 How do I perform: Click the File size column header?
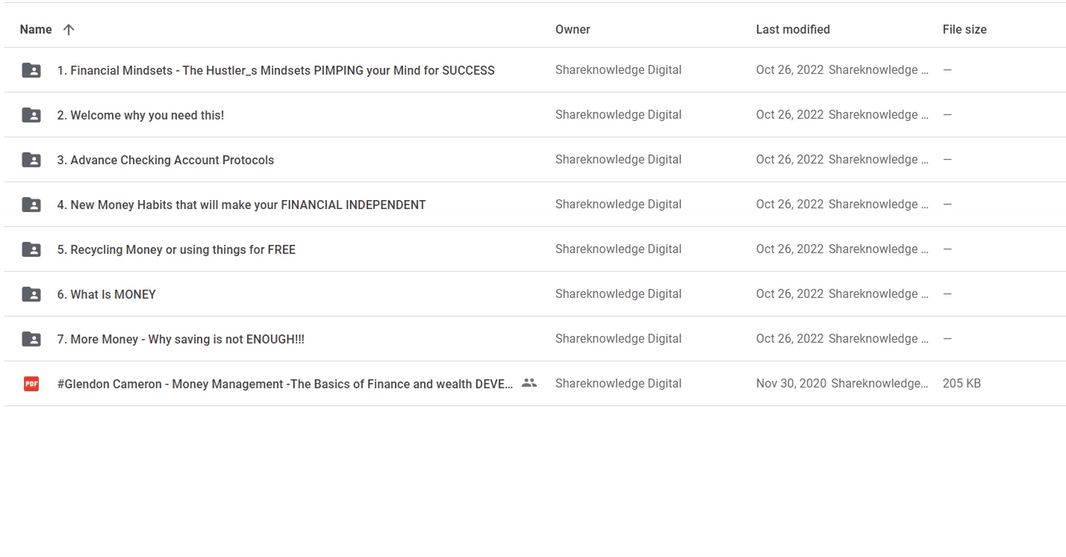(x=964, y=30)
